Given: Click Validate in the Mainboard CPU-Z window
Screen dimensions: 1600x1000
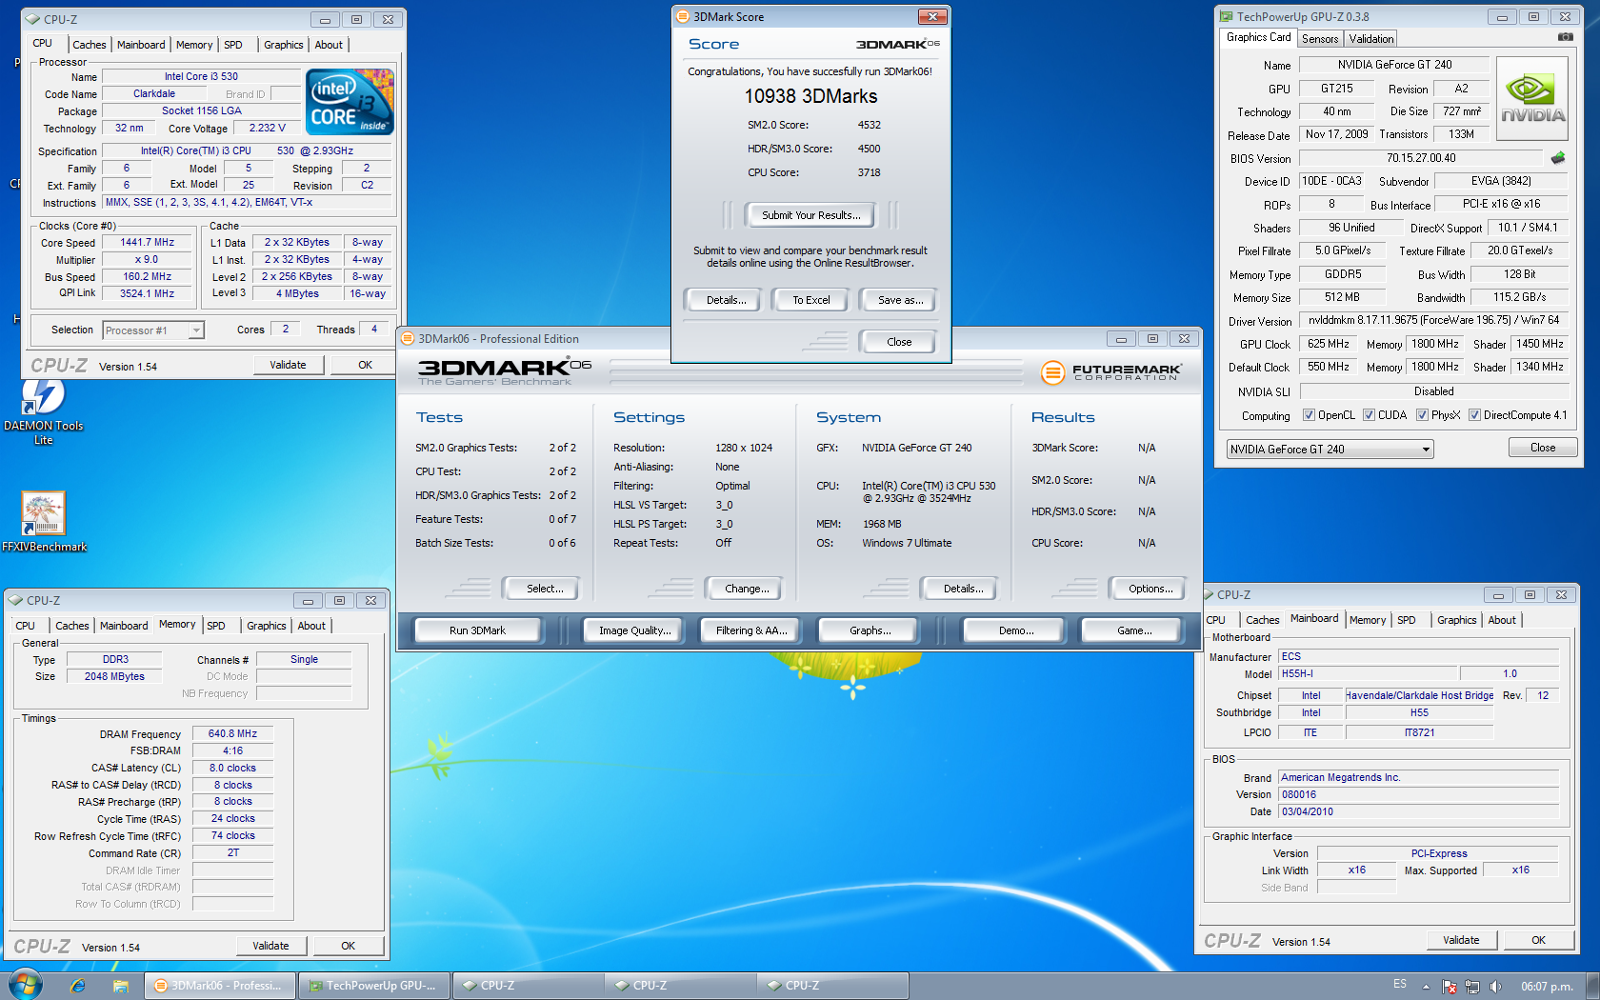Looking at the screenshot, I should pos(1461,940).
